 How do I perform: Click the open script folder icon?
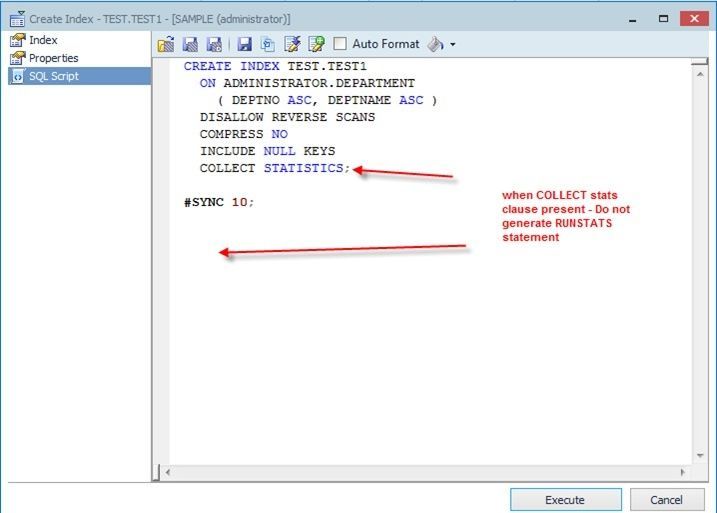coord(166,44)
